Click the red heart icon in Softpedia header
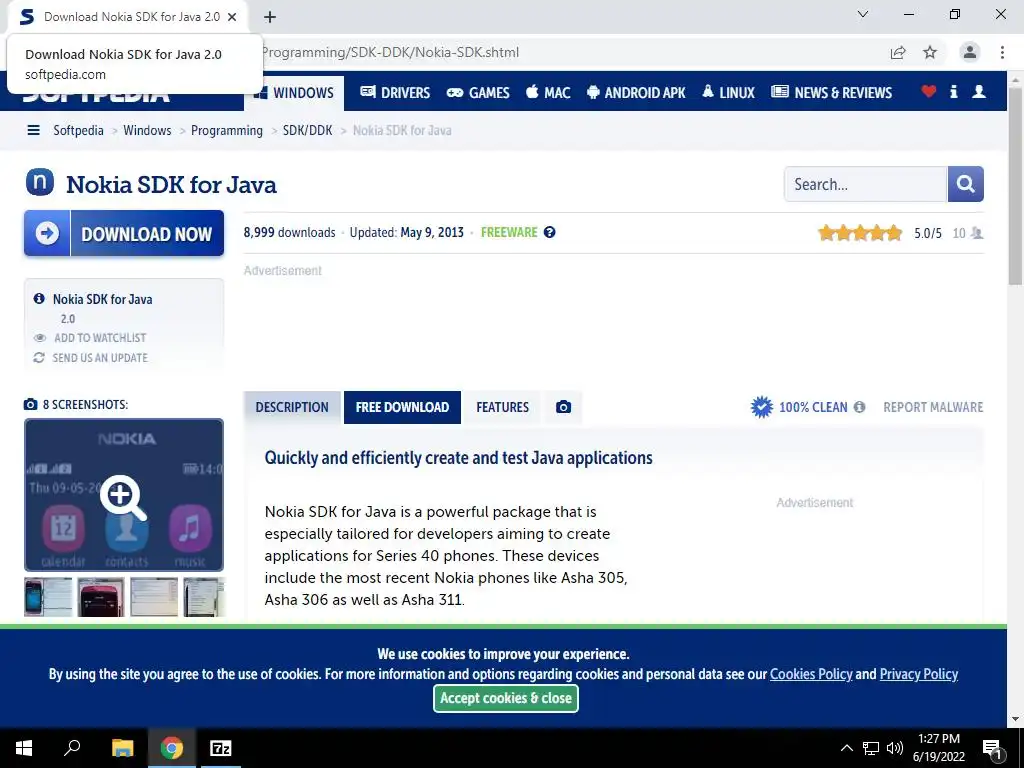This screenshot has height=768, width=1024. 929,91
